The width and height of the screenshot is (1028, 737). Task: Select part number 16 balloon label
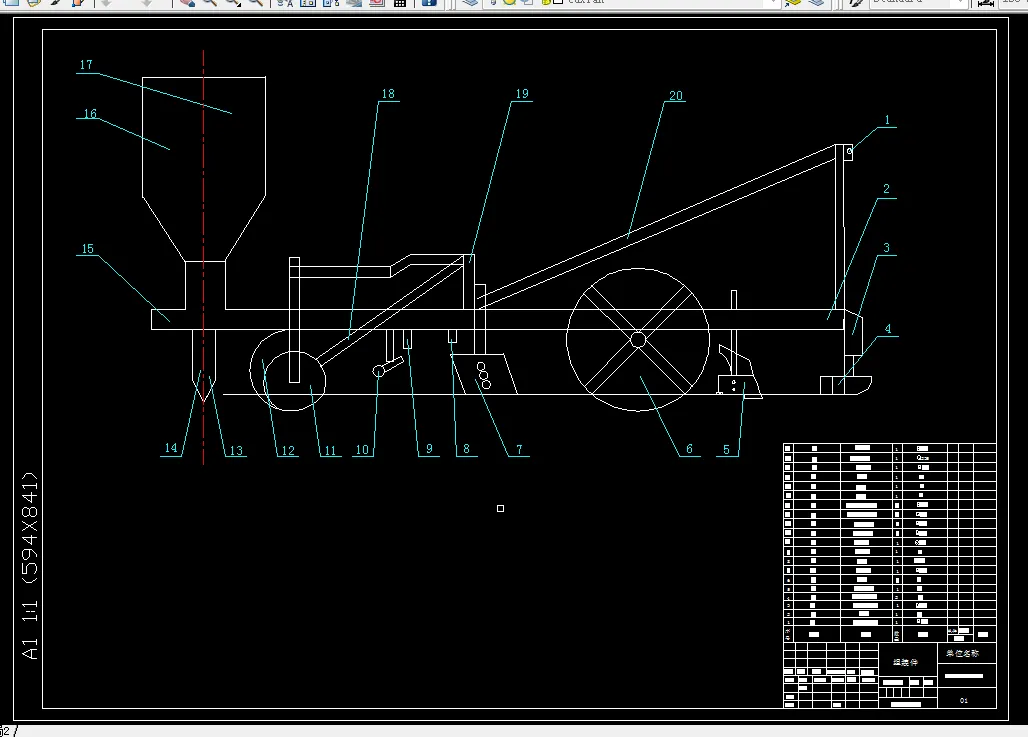(90, 113)
